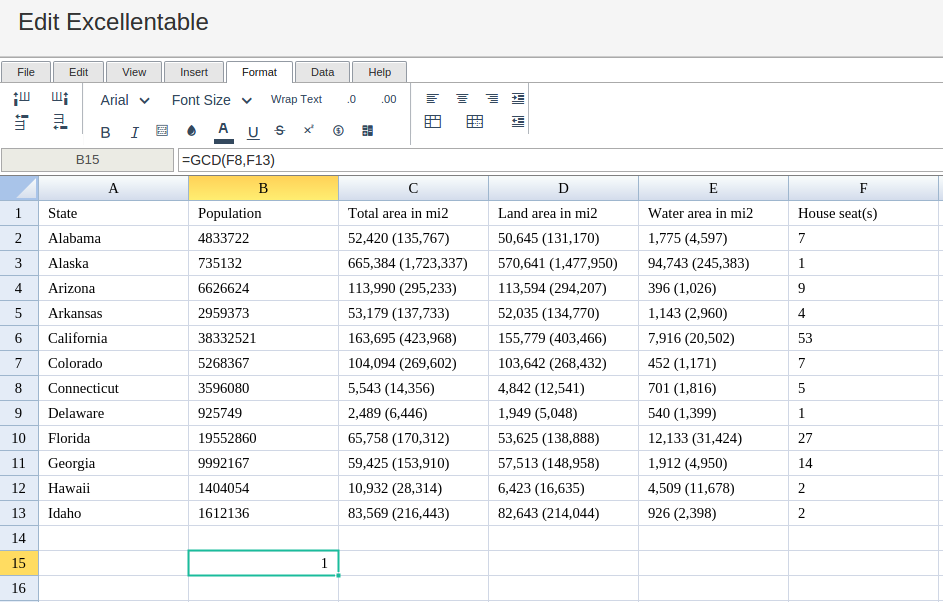Click the superscript icon
The width and height of the screenshot is (943, 602).
tap(309, 130)
